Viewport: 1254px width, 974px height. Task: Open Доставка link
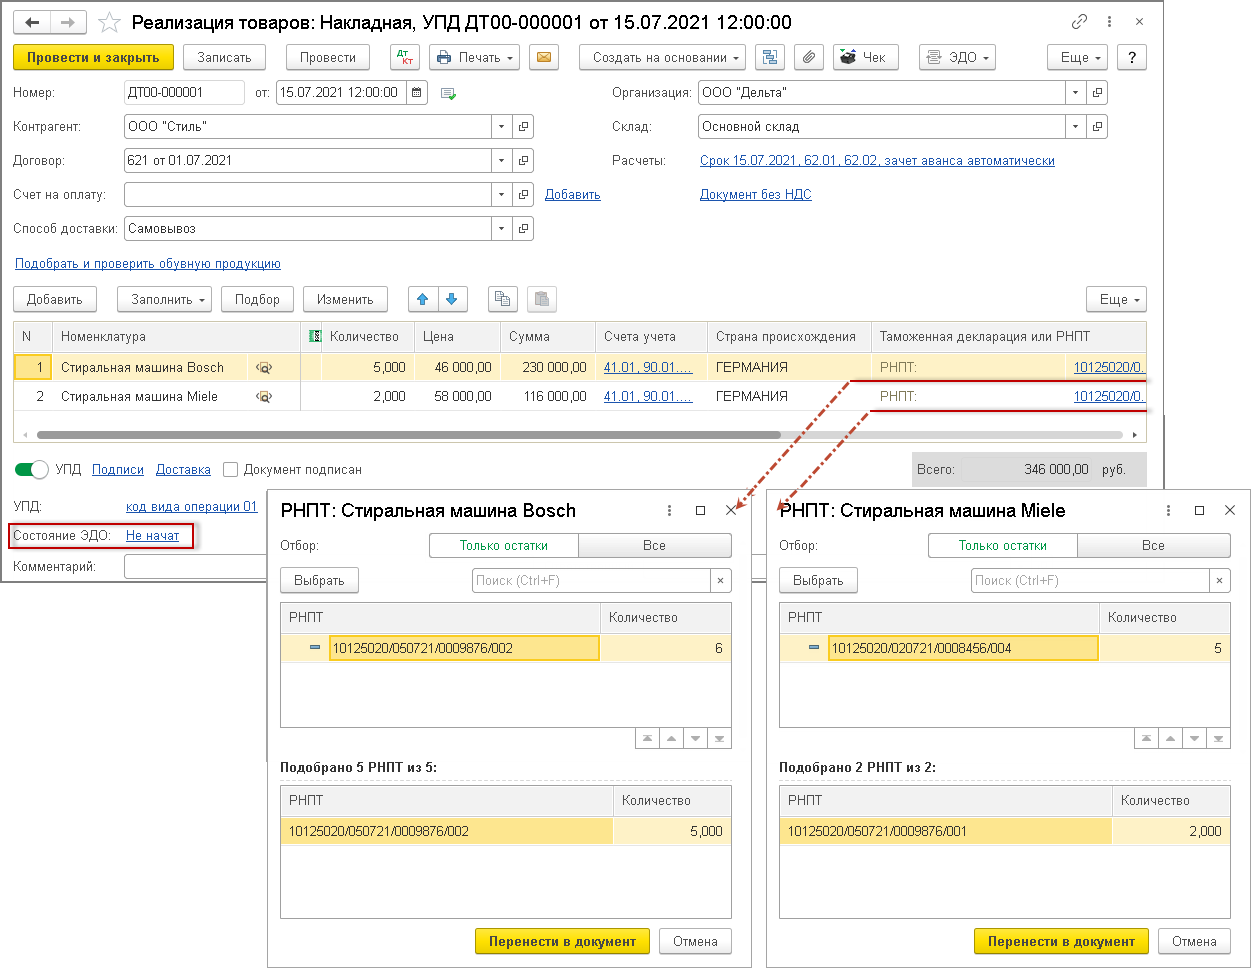[183, 469]
